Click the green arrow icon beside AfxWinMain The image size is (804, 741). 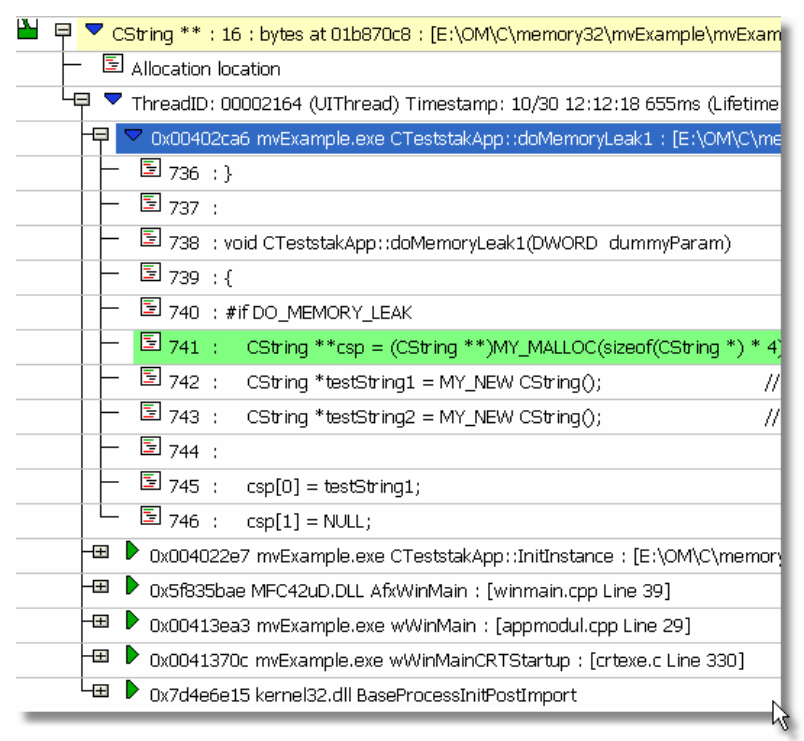coord(131,587)
